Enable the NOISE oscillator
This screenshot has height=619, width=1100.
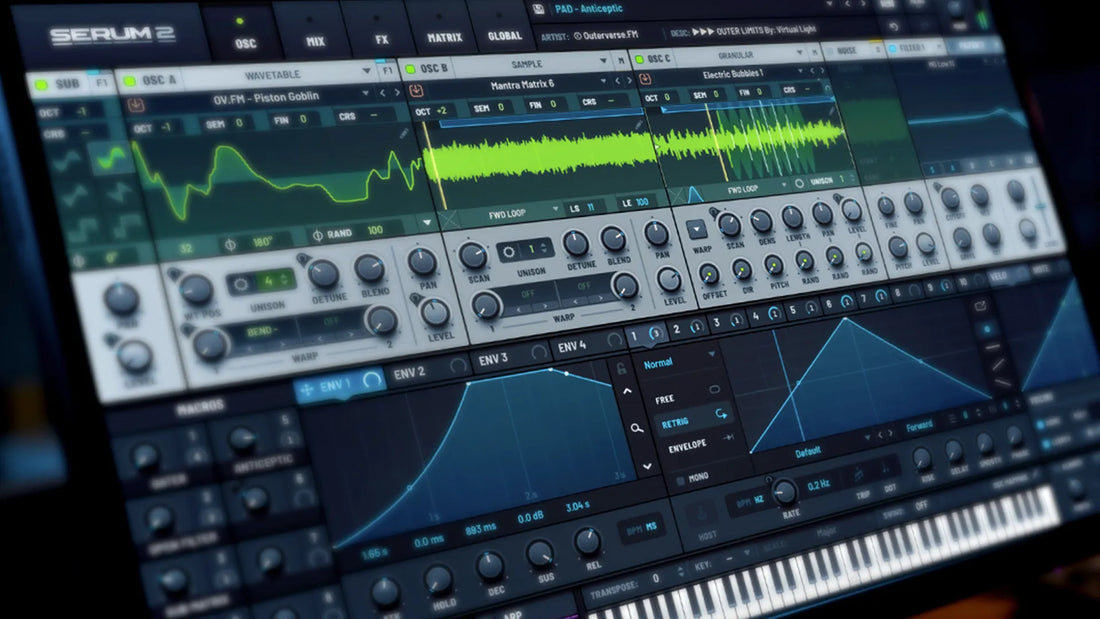click(831, 51)
